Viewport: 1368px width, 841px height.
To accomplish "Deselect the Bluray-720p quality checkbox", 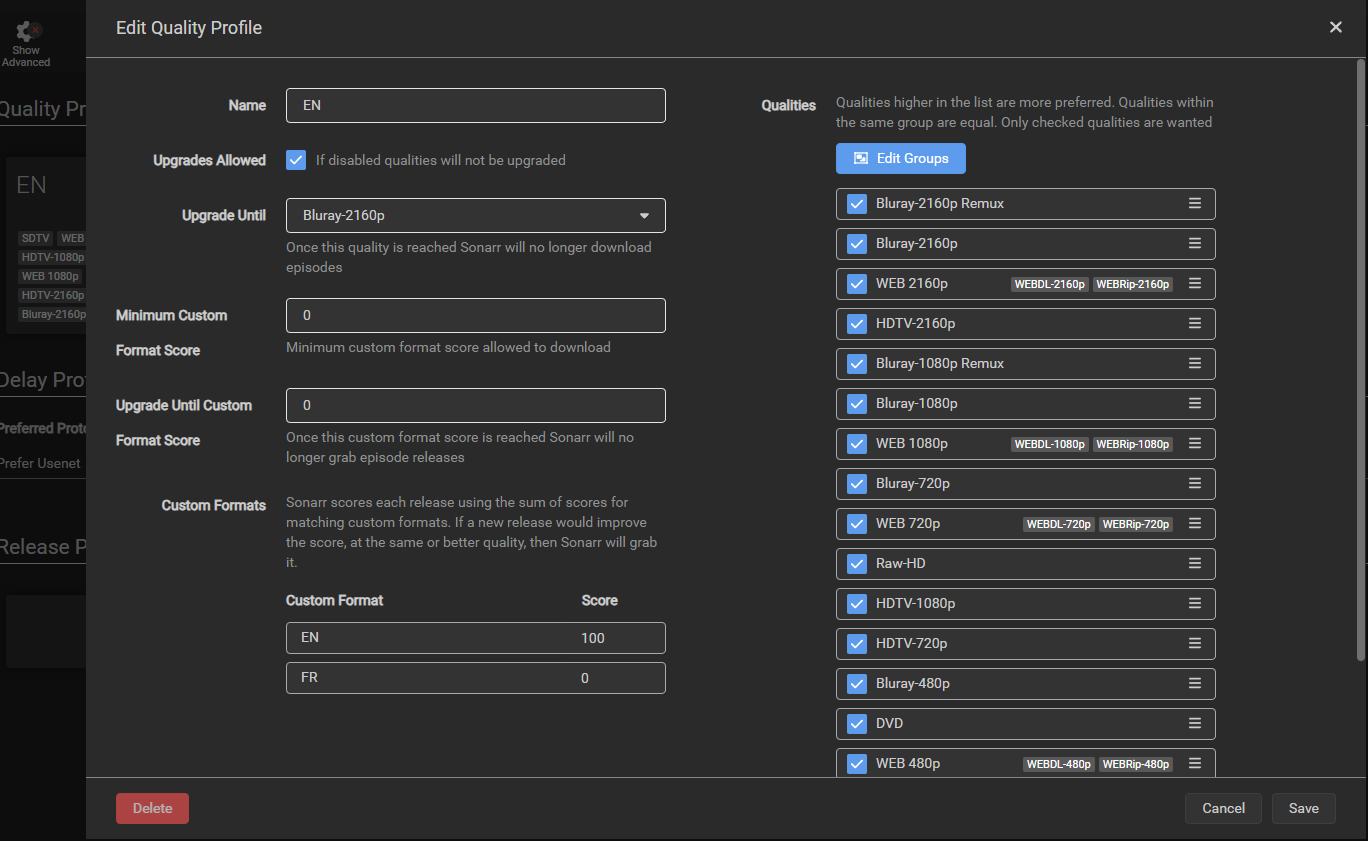I will (857, 484).
